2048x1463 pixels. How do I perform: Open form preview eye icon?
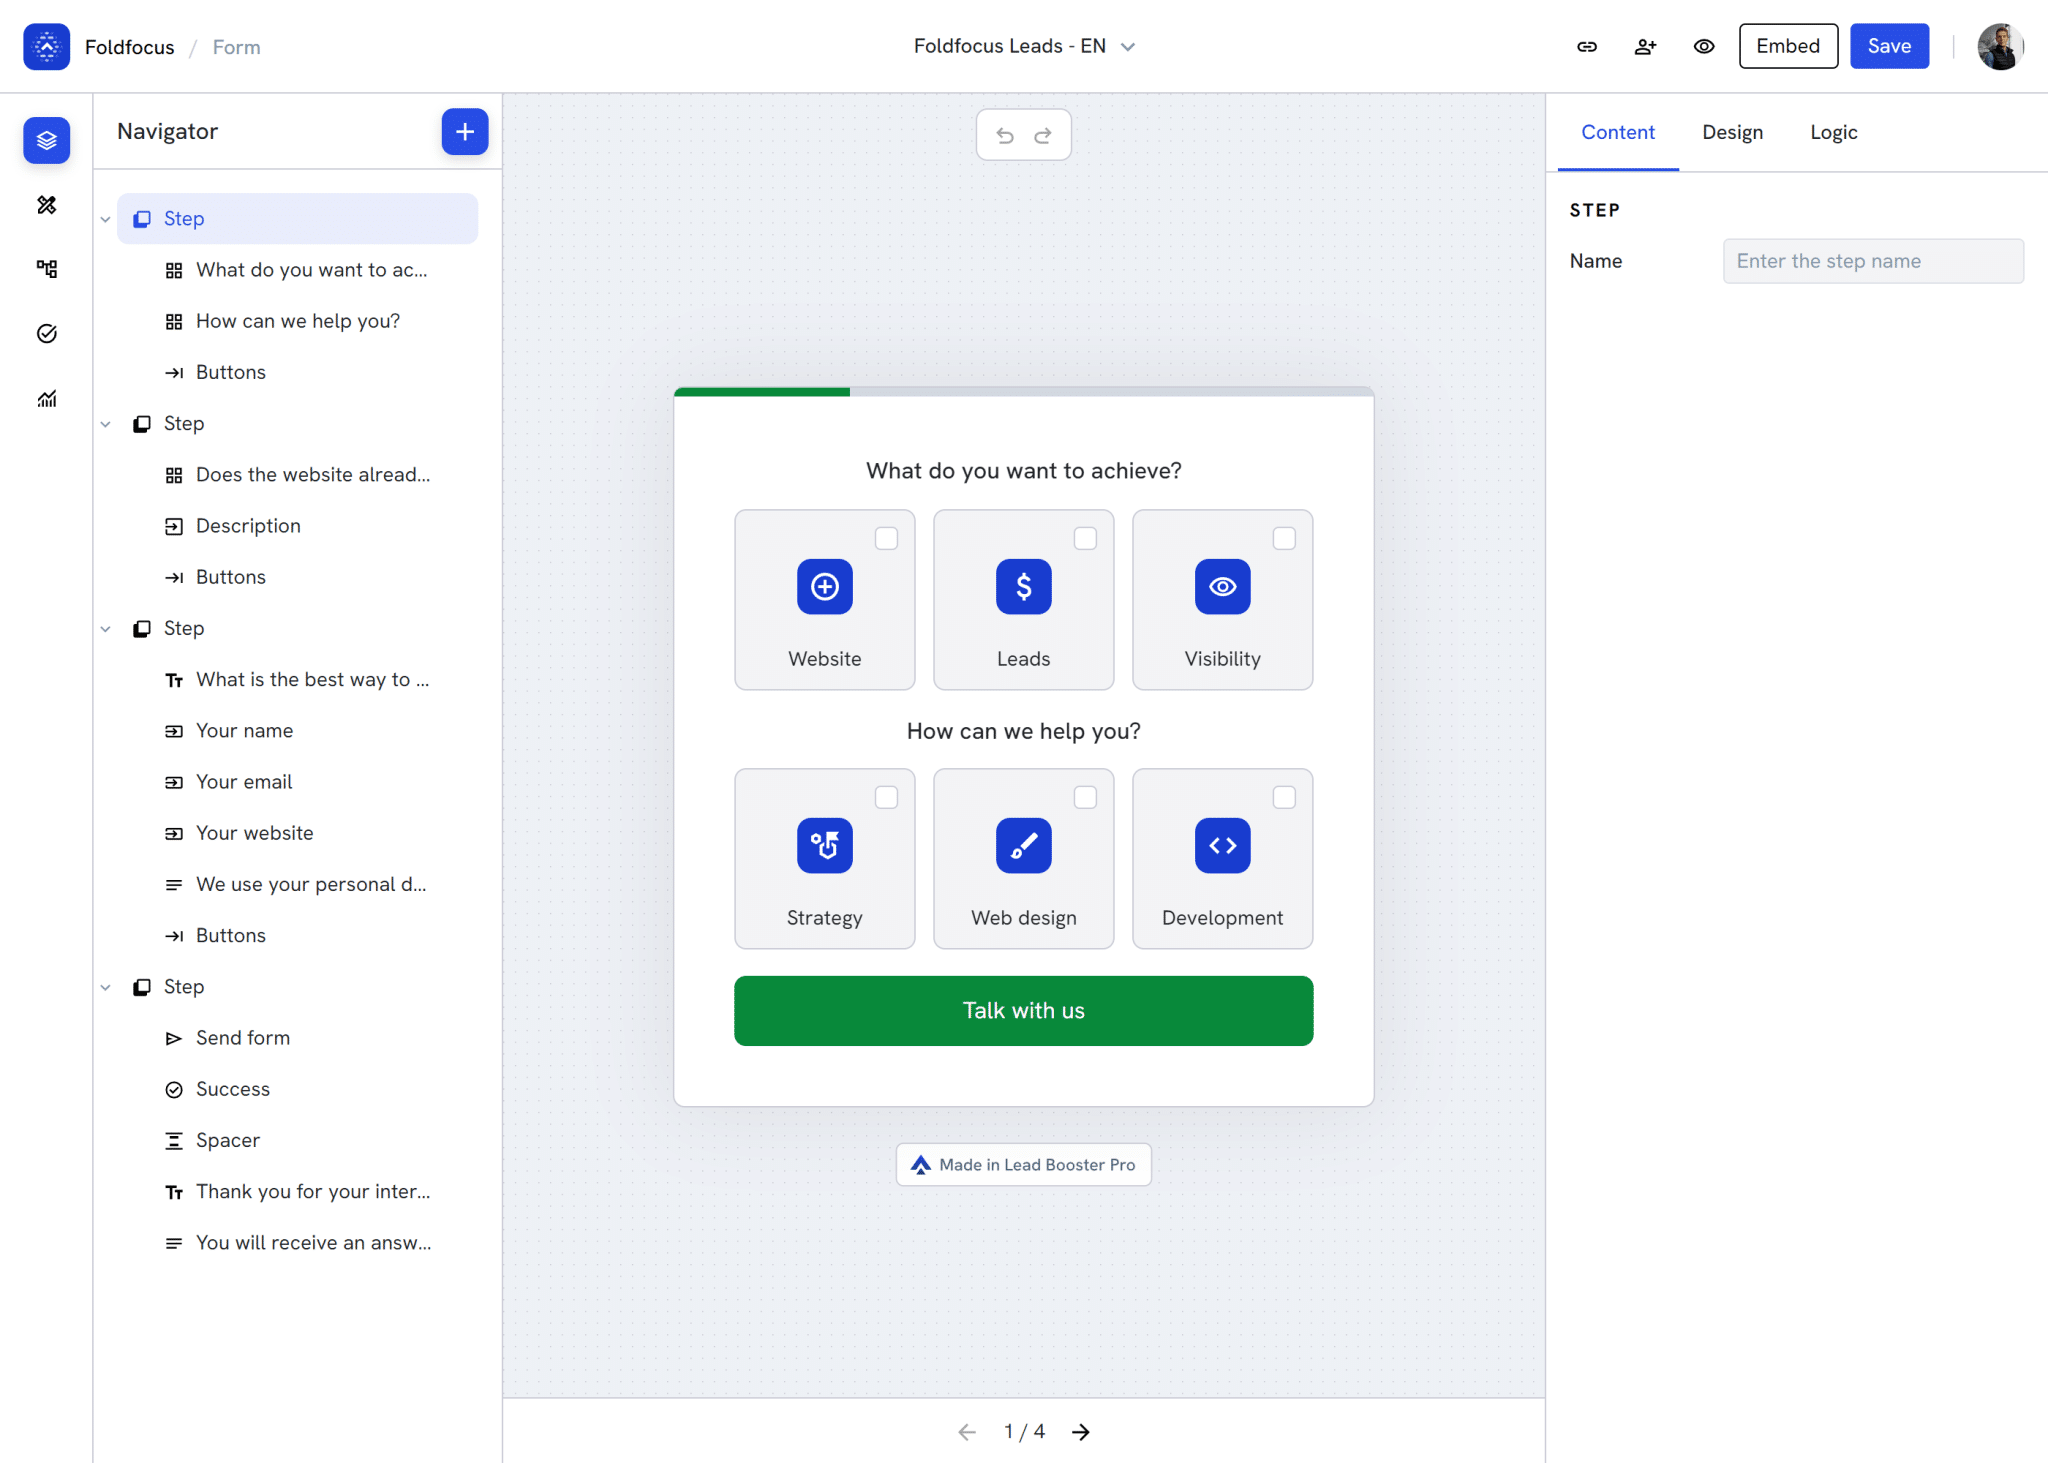[1704, 46]
